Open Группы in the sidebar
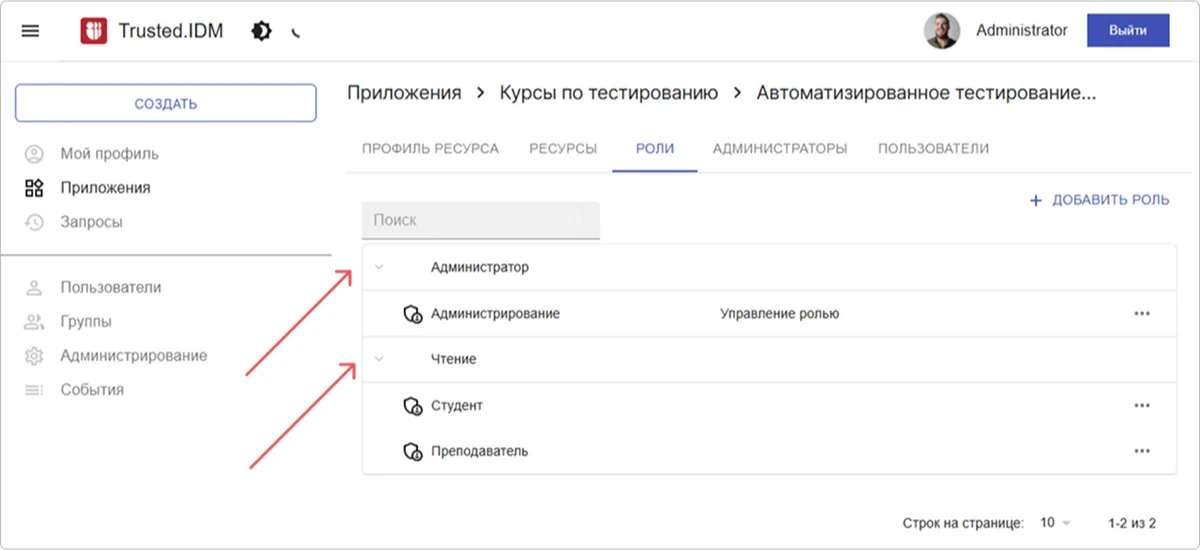 tap(86, 322)
